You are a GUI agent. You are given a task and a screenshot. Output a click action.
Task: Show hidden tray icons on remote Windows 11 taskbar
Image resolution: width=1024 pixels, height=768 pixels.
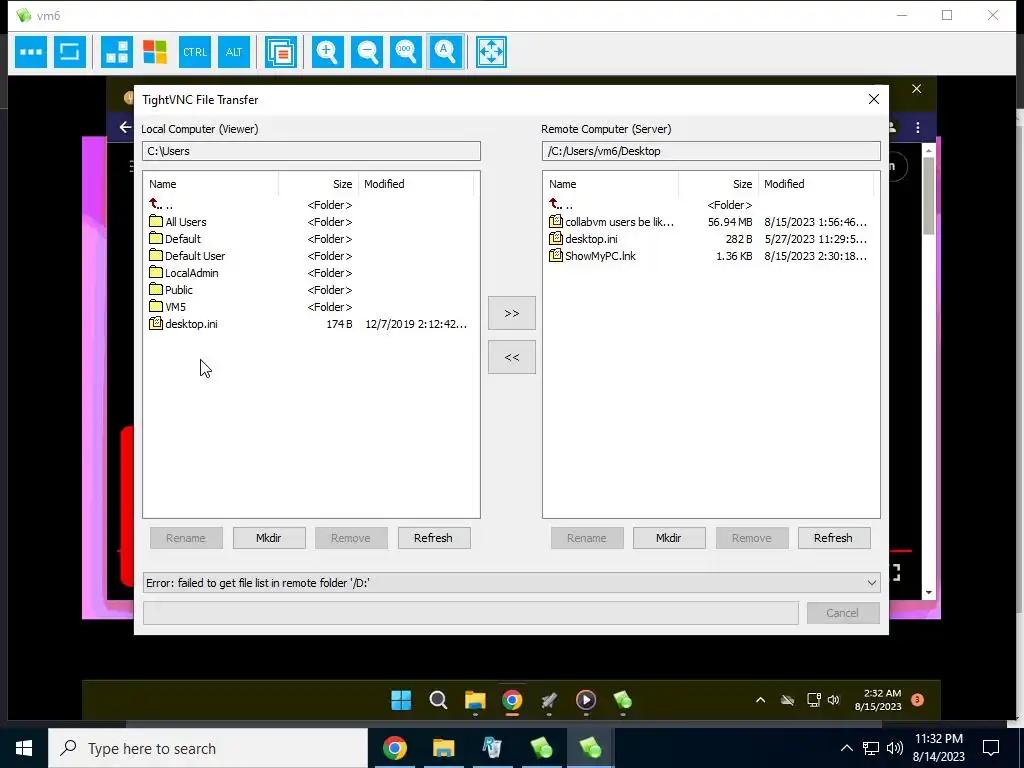click(760, 700)
